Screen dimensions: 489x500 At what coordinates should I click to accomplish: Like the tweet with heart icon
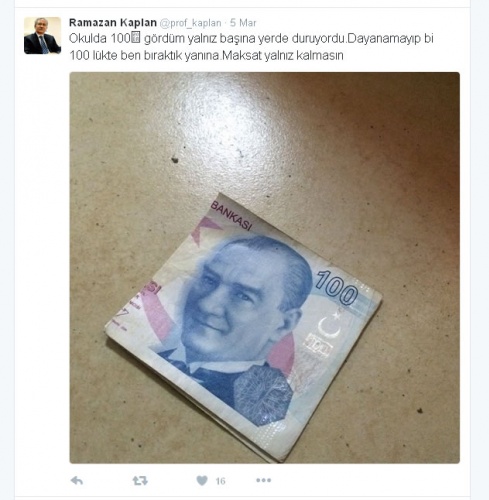pos(202,480)
